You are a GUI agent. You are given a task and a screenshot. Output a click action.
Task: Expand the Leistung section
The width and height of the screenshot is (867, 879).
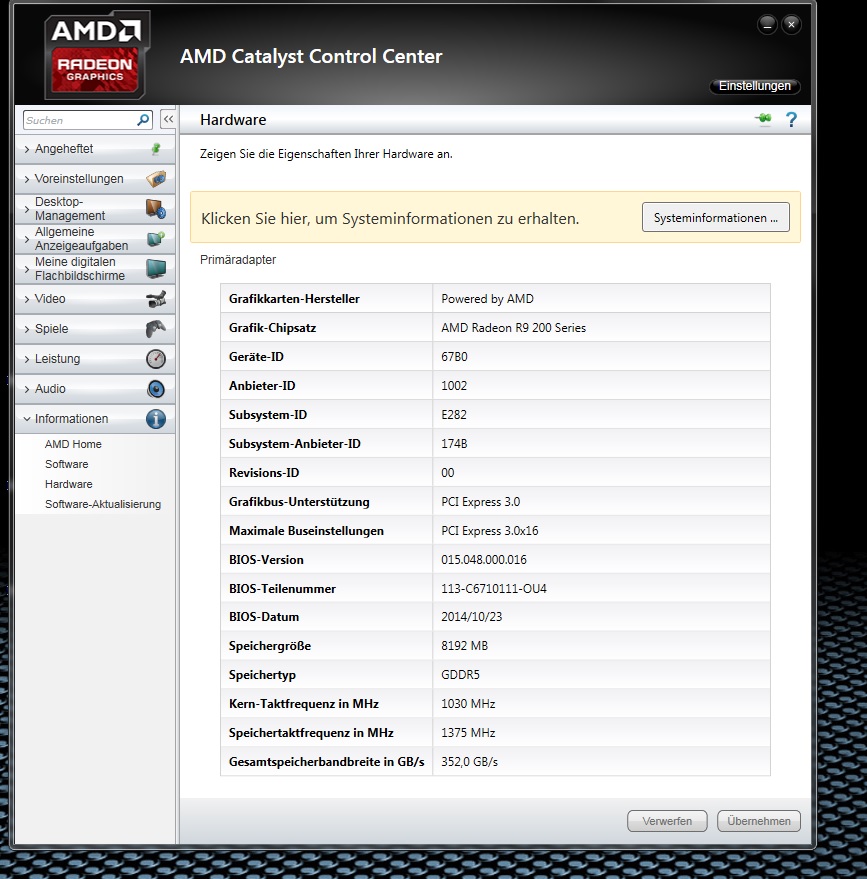tap(95, 359)
